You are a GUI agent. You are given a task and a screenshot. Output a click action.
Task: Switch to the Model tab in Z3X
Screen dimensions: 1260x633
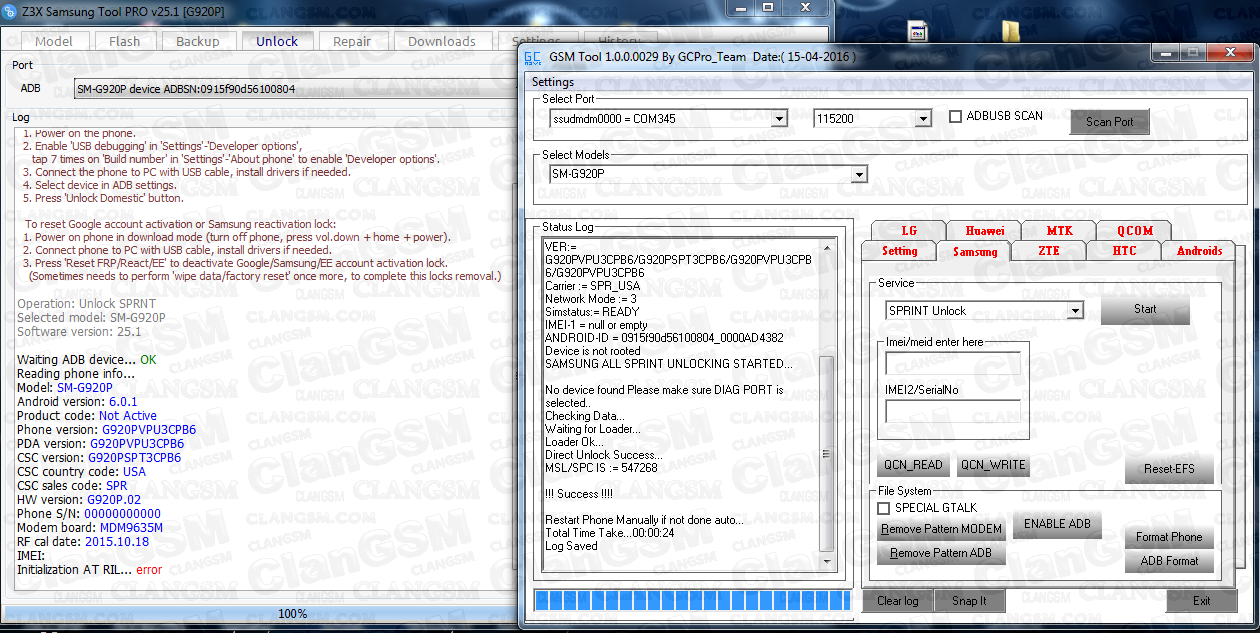54,41
